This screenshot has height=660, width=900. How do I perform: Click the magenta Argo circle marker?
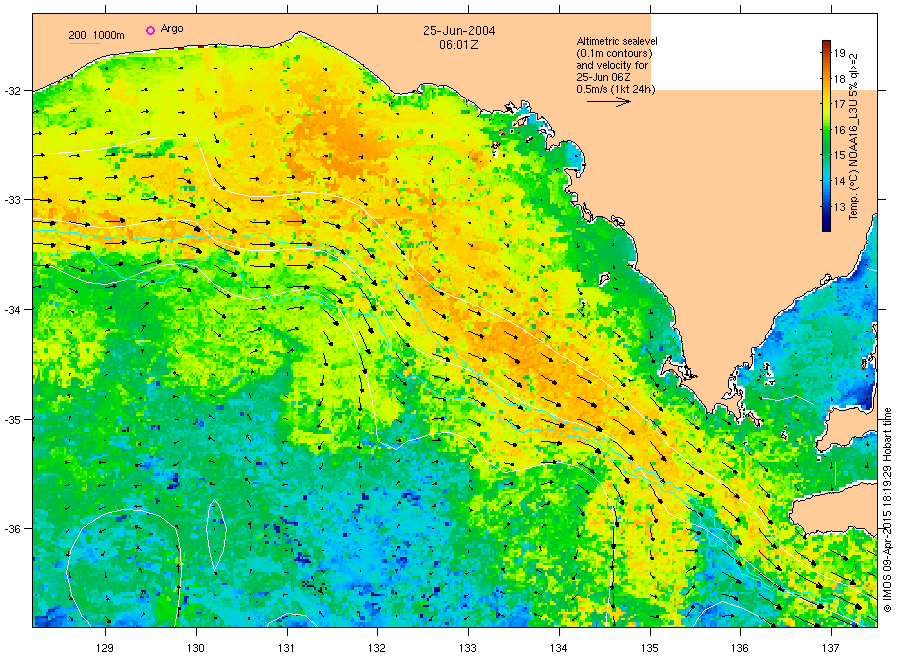click(150, 30)
